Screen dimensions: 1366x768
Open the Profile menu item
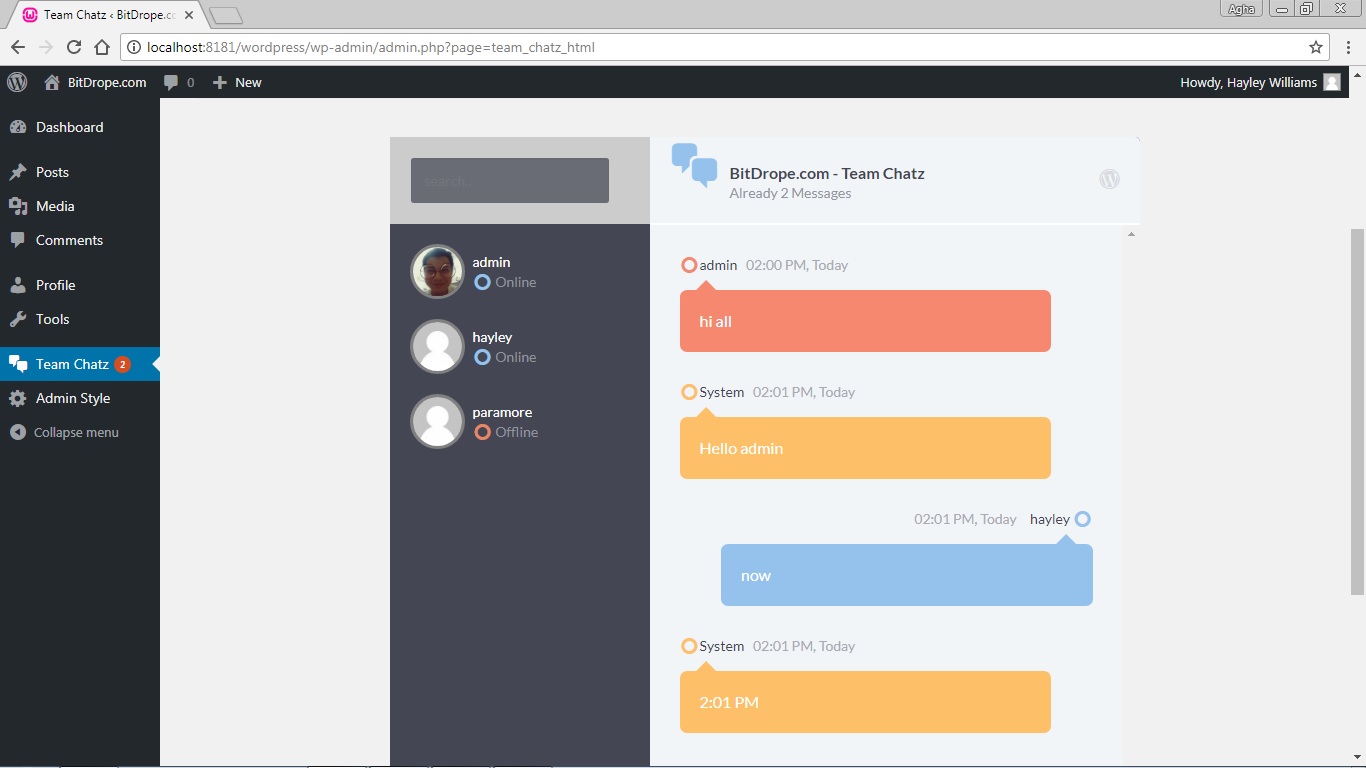click(80, 285)
